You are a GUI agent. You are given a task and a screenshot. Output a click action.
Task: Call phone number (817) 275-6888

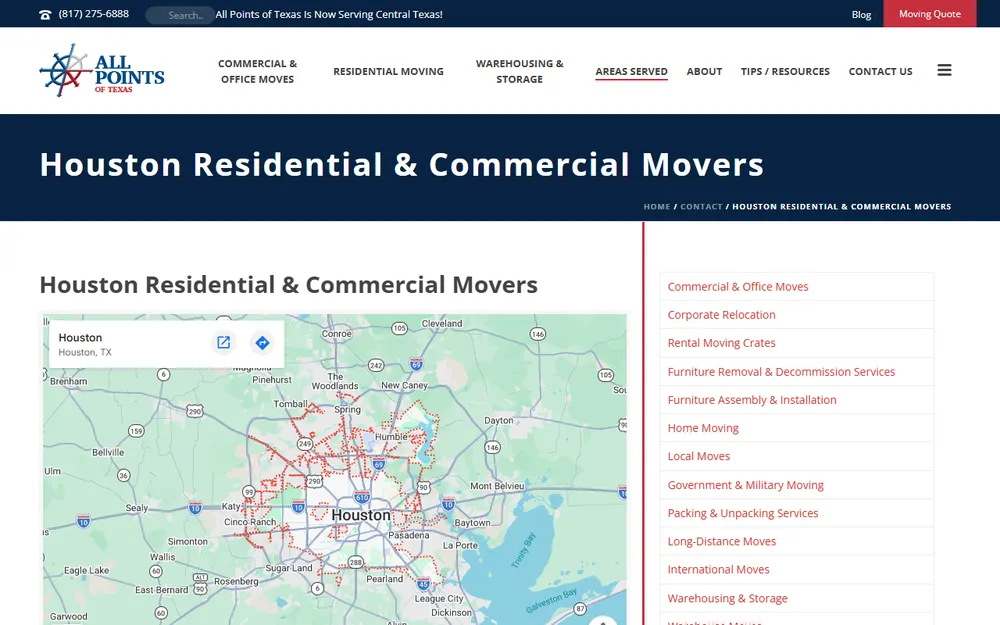(x=94, y=13)
